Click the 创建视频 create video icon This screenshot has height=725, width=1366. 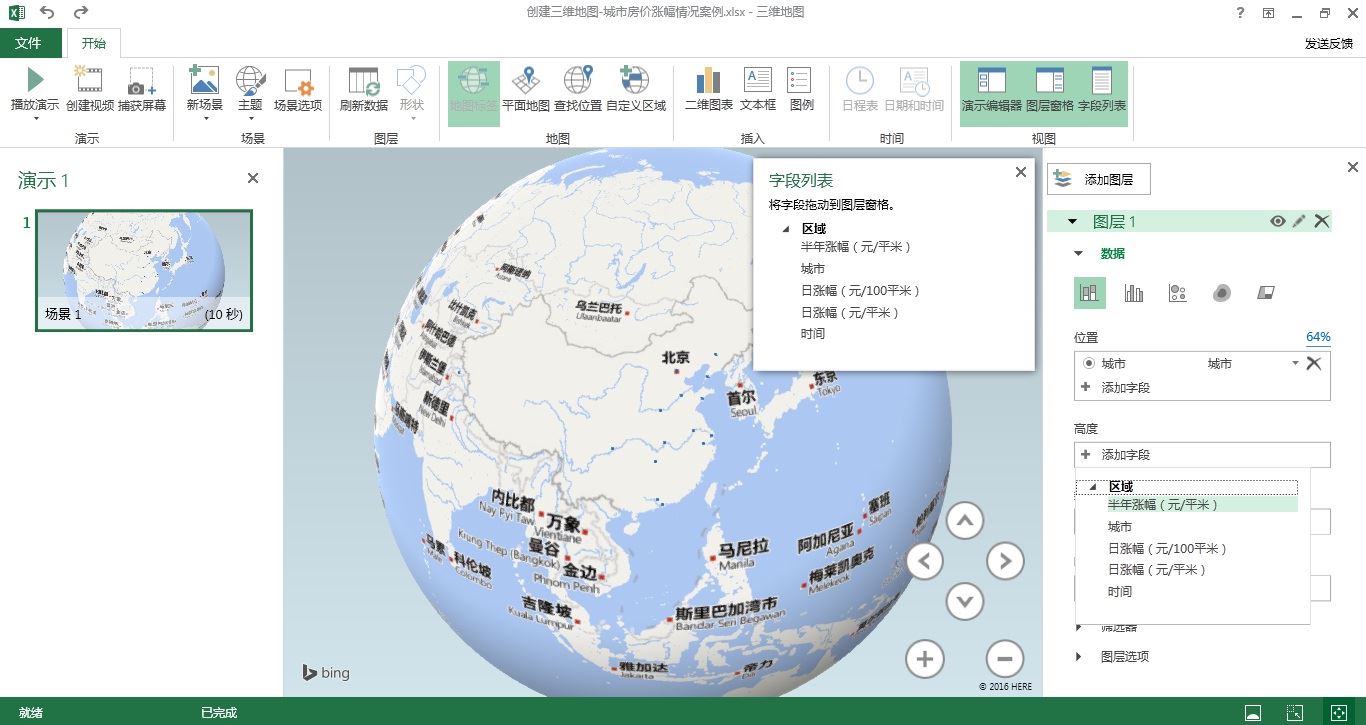click(x=90, y=81)
